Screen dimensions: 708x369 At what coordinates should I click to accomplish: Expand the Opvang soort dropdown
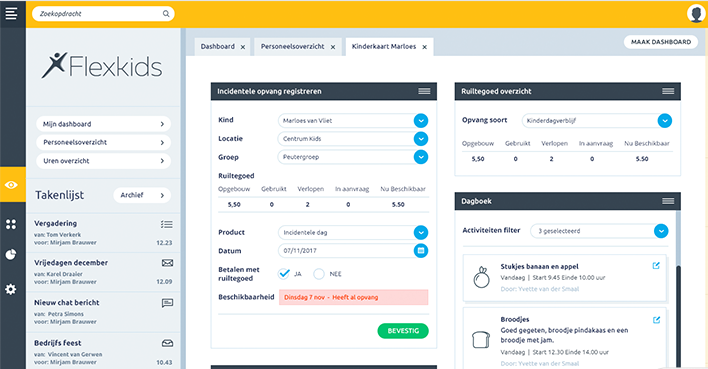665,121
